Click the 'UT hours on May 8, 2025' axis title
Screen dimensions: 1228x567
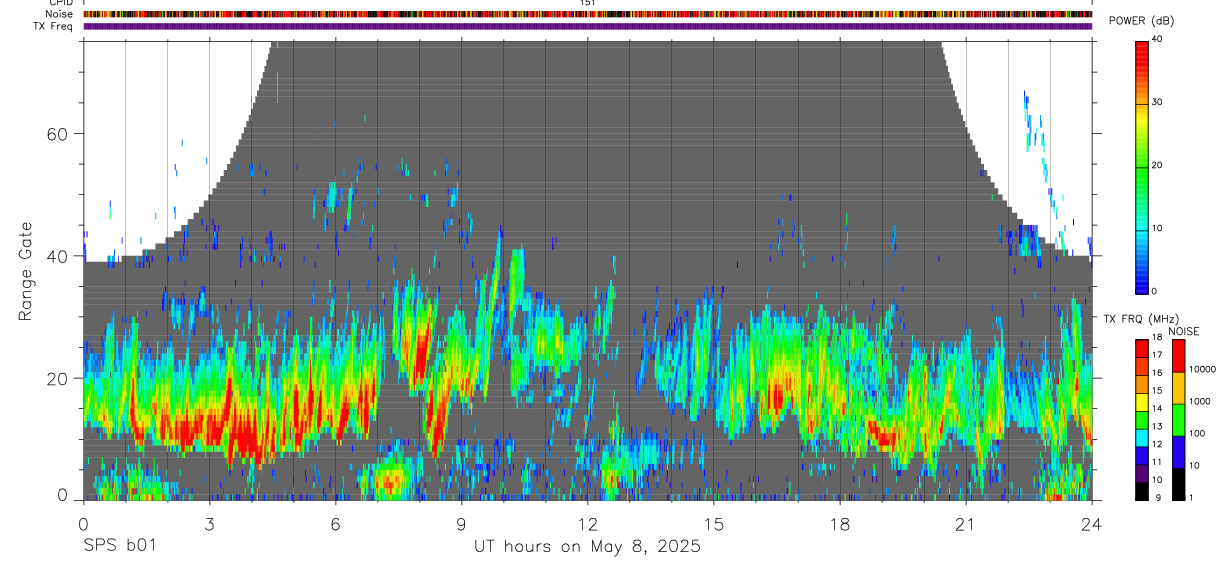click(587, 547)
